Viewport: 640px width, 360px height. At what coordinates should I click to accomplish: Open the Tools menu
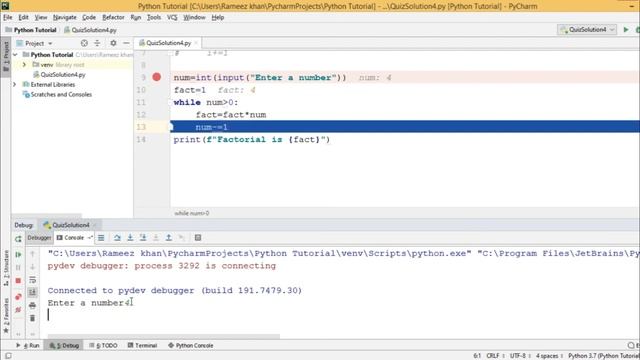coord(154,17)
